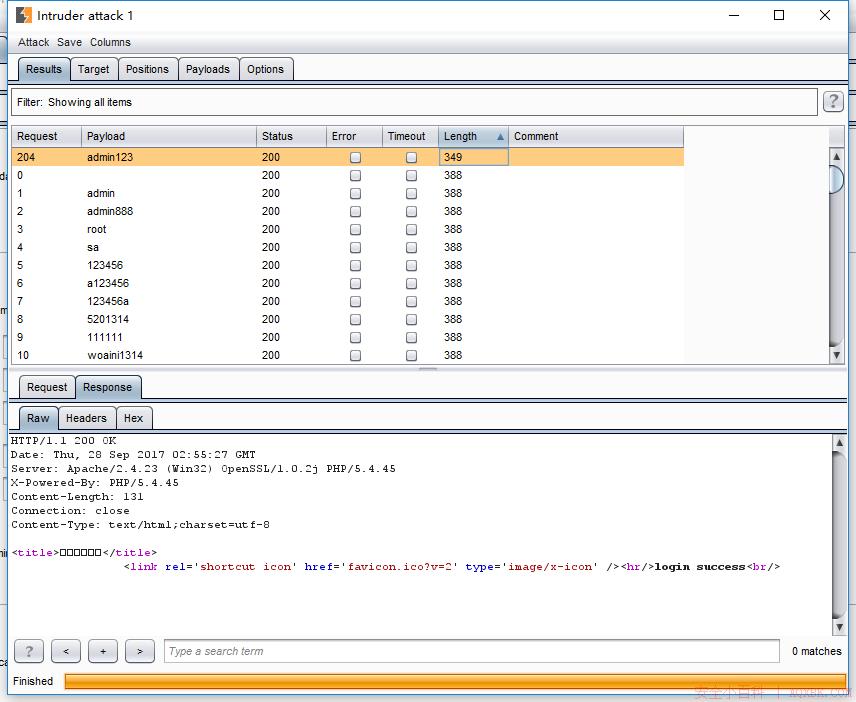Go to next search match arrow
Screen dimensions: 856x702
140,651
